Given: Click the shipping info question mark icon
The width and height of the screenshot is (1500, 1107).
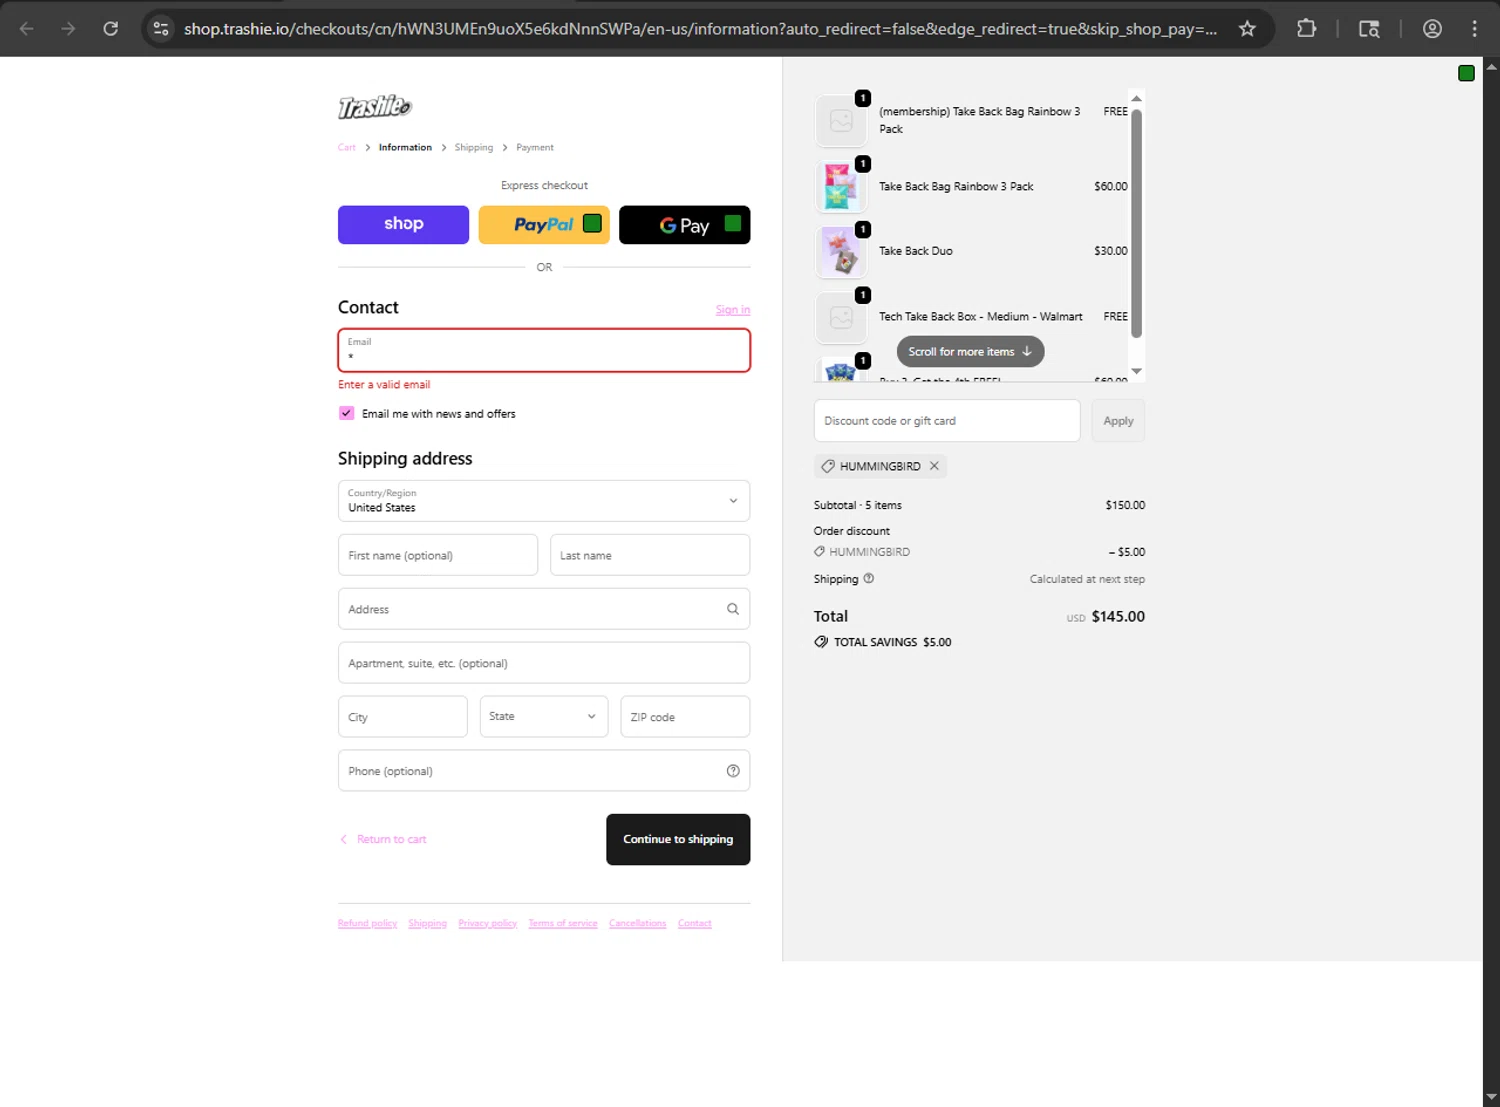Looking at the screenshot, I should point(869,578).
